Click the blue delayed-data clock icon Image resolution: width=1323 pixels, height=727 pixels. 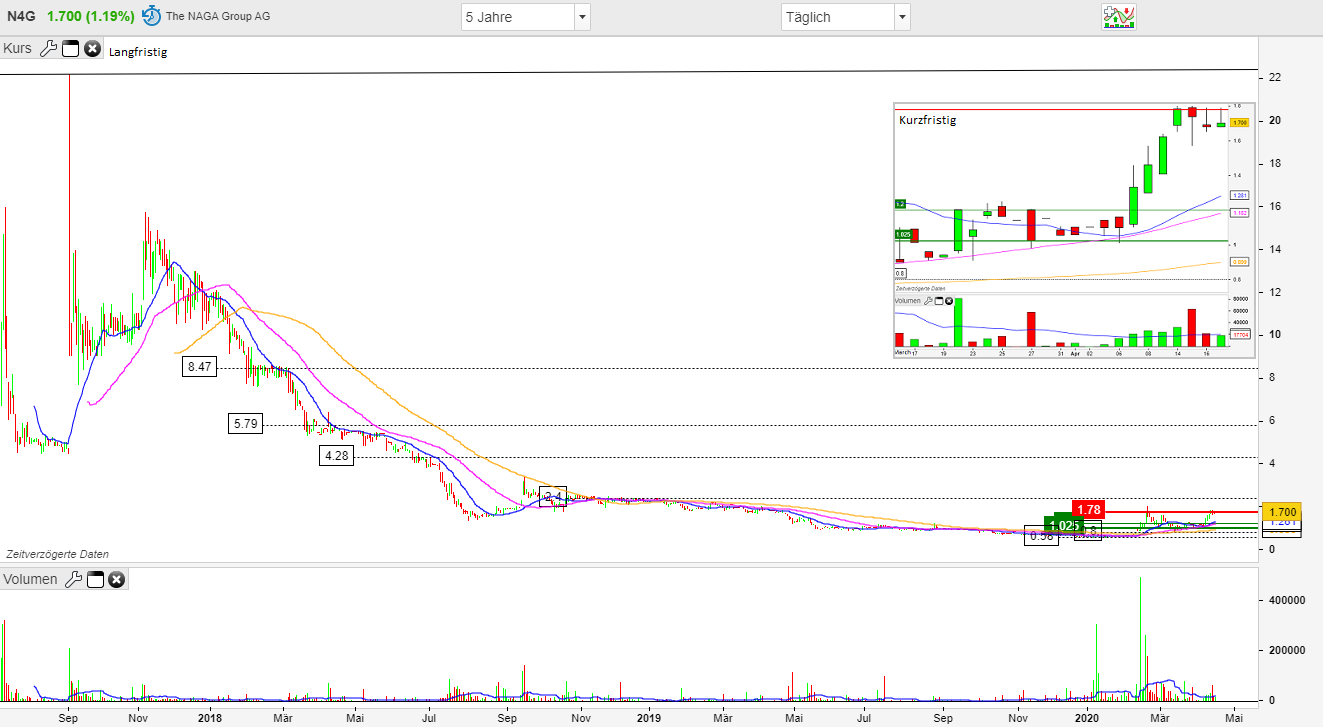[x=150, y=15]
